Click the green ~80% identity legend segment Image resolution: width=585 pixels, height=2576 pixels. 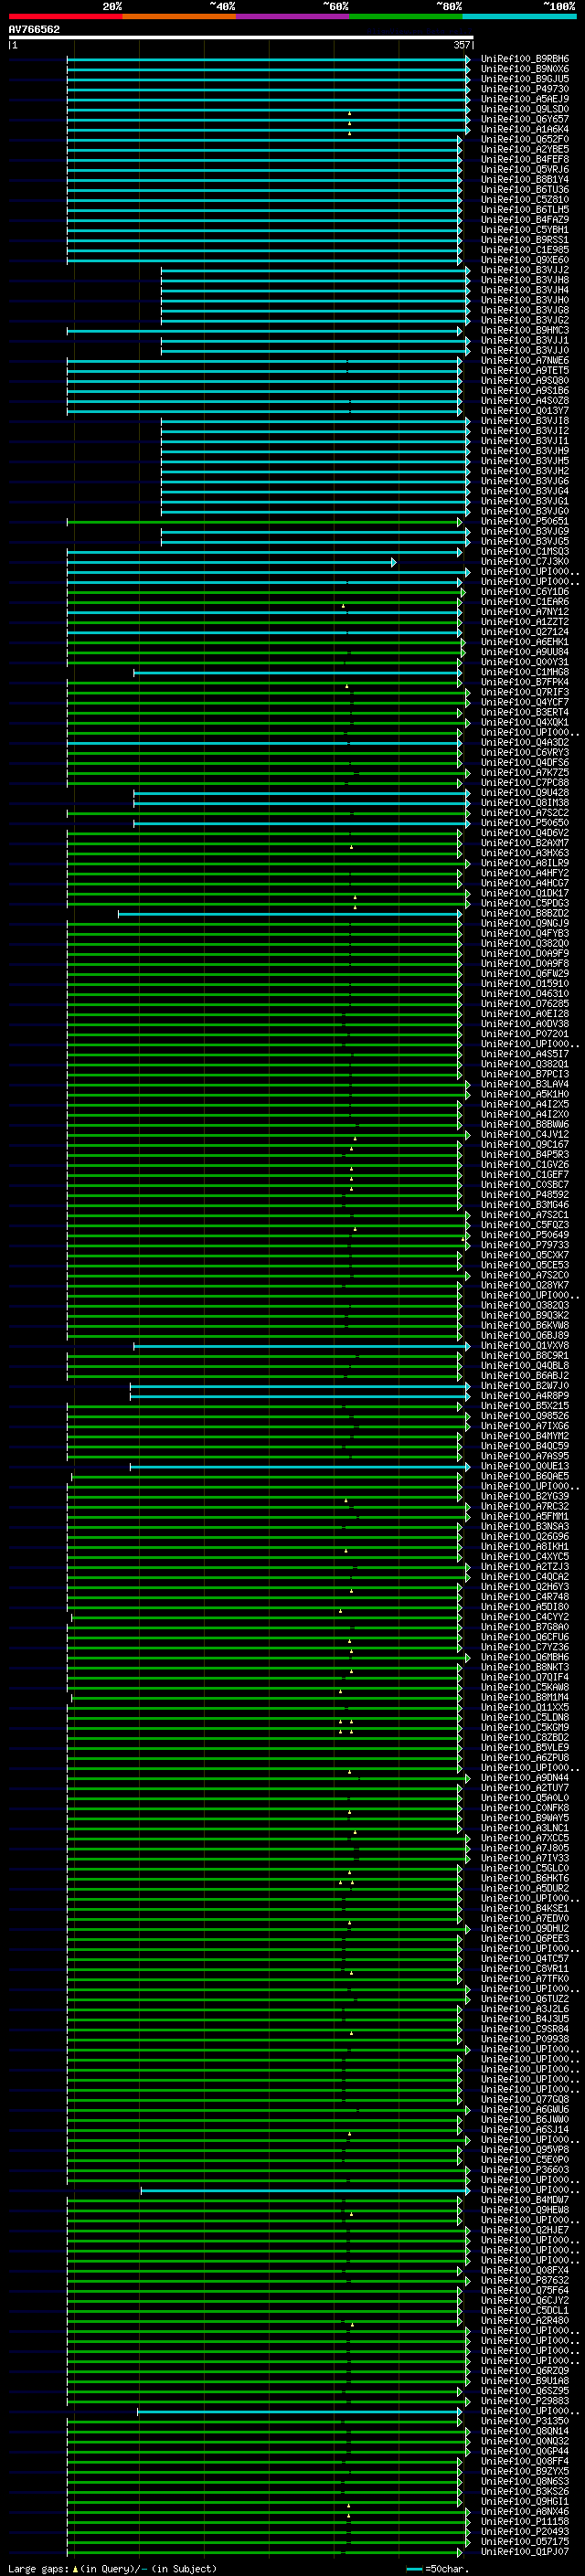coord(406,16)
